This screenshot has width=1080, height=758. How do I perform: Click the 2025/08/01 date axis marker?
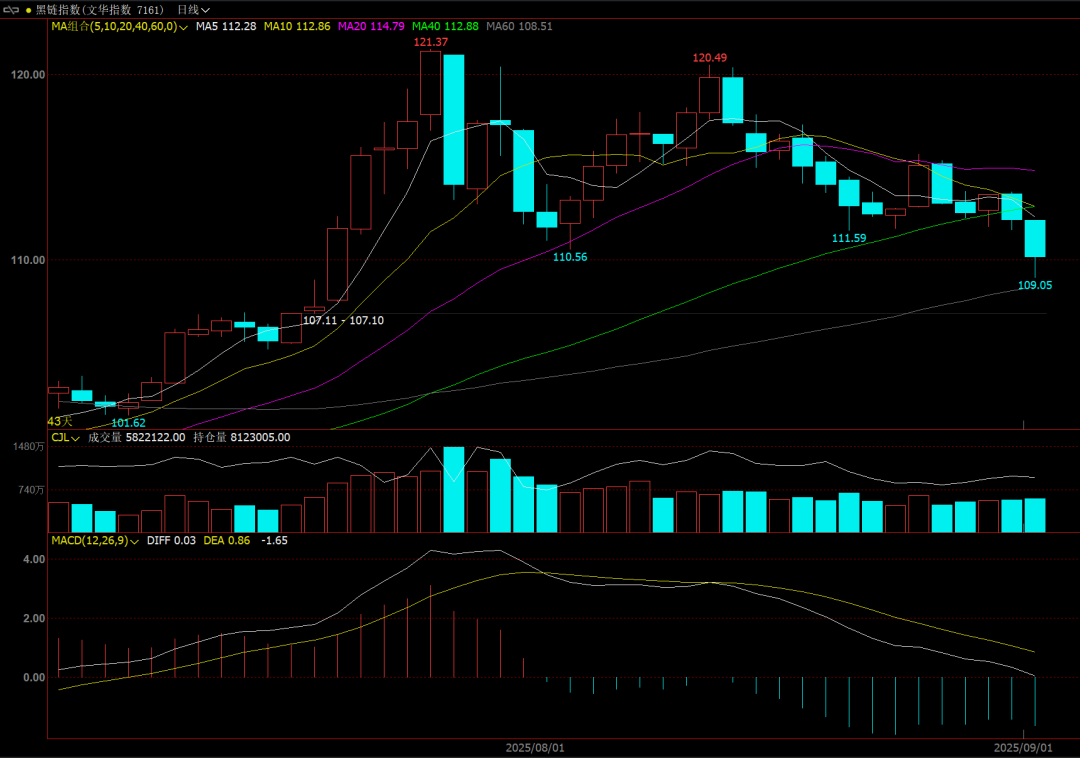(535, 748)
